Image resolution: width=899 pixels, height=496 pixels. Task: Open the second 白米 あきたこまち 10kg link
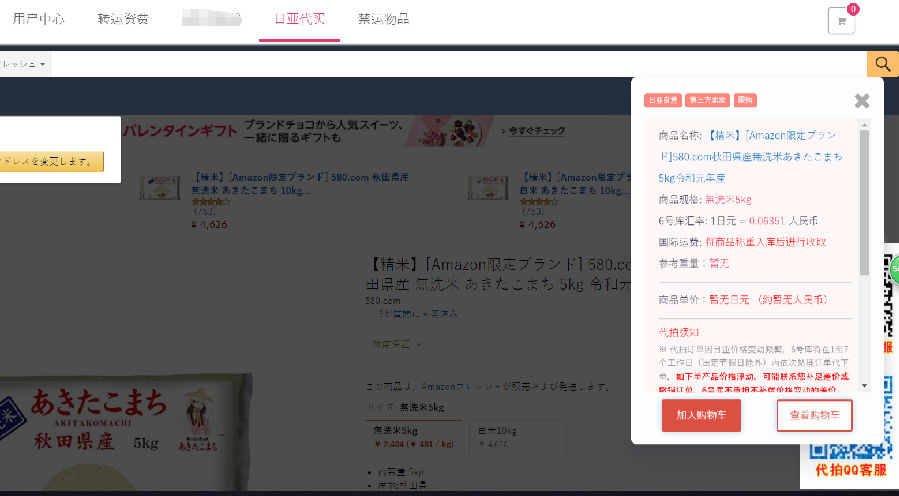pos(575,183)
